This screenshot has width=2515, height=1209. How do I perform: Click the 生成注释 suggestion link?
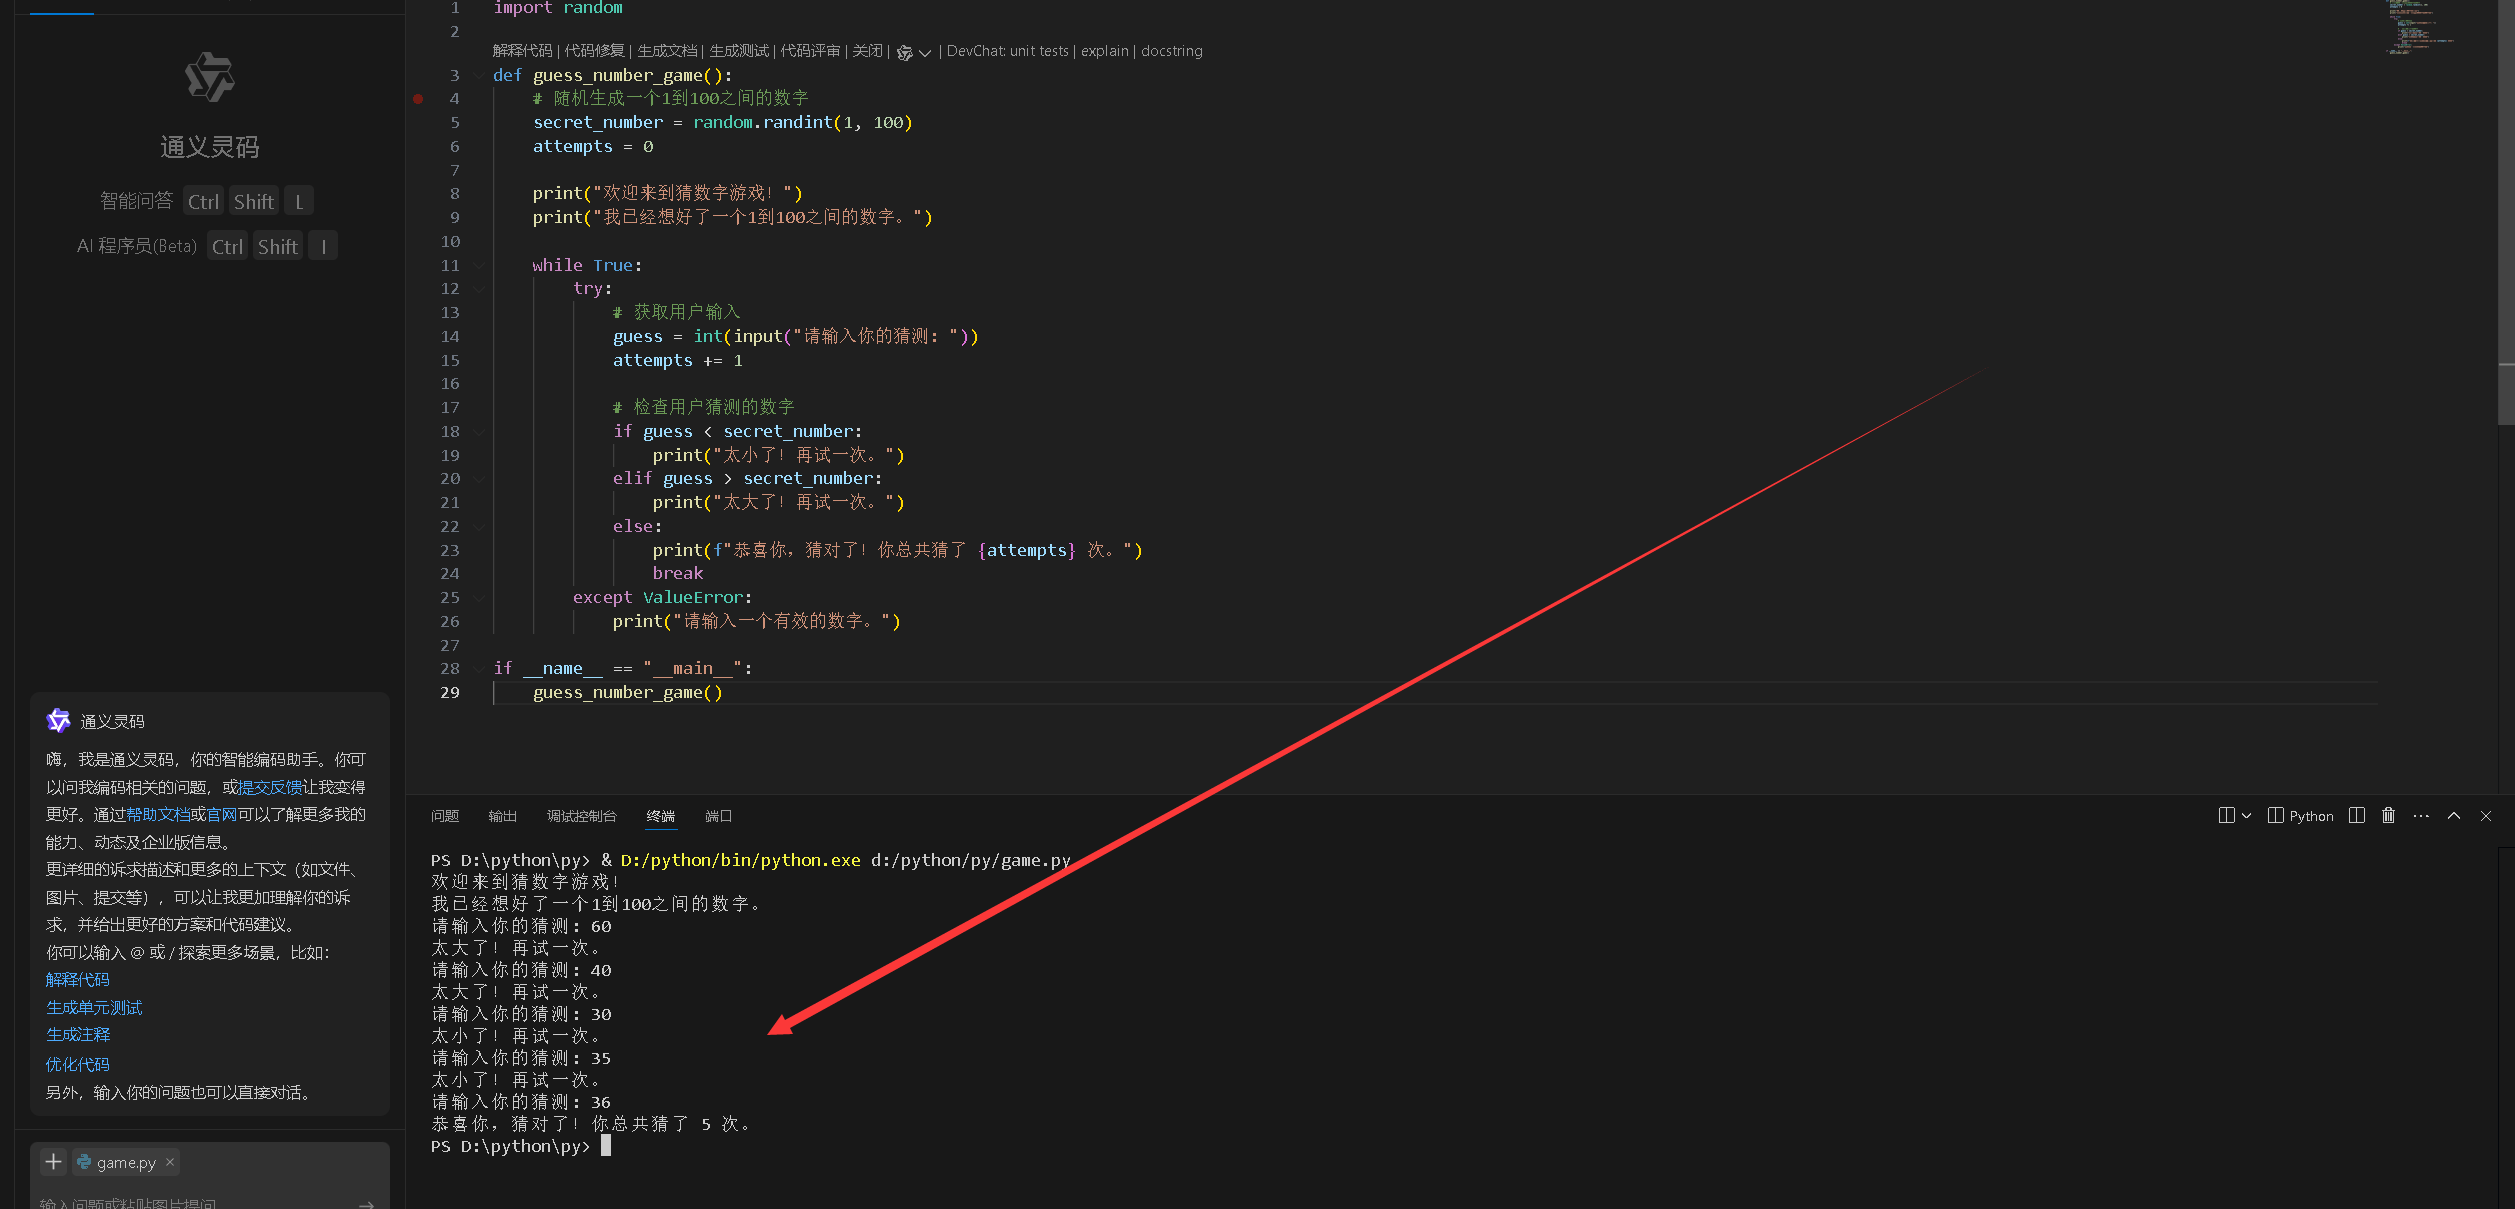coord(78,1035)
